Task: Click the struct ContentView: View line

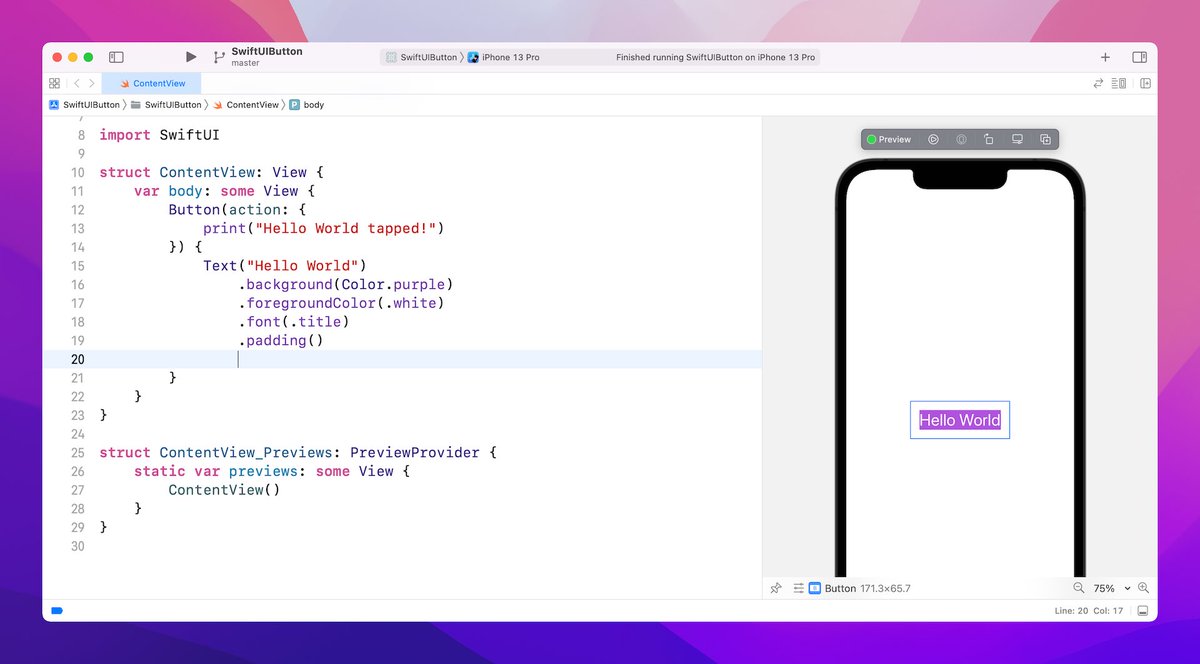Action: click(212, 172)
